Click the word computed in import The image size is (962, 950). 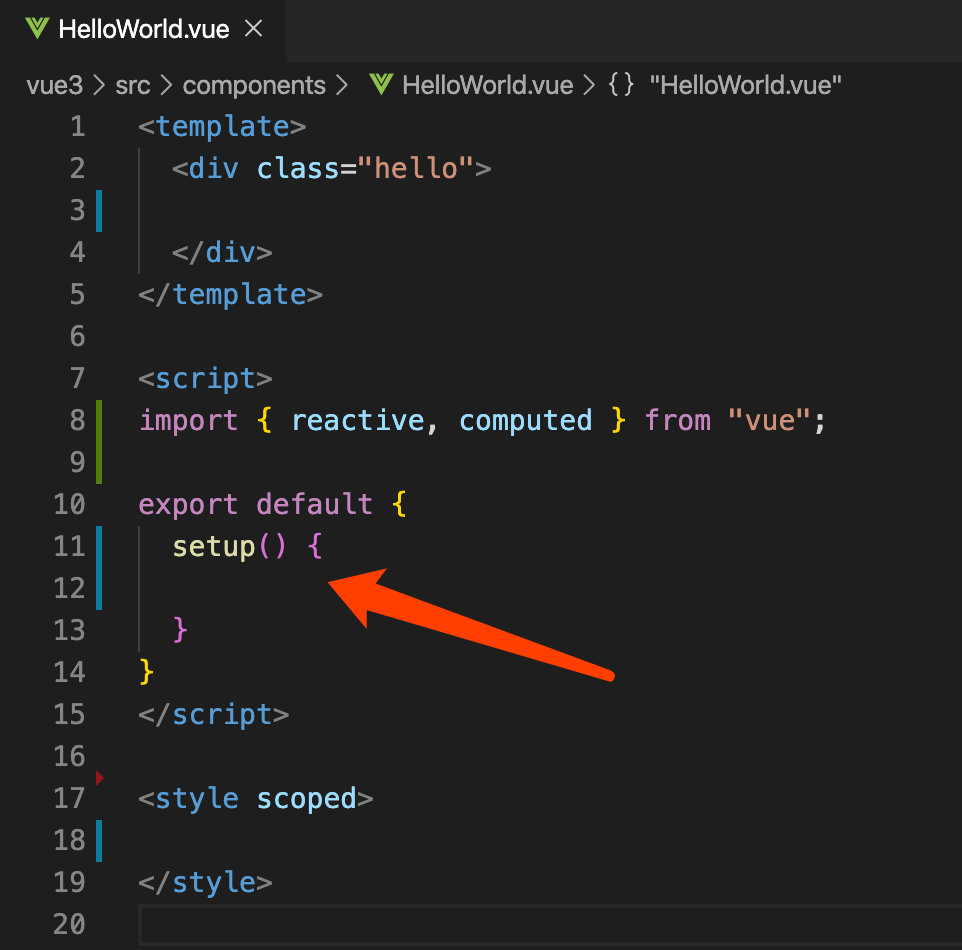[526, 422]
